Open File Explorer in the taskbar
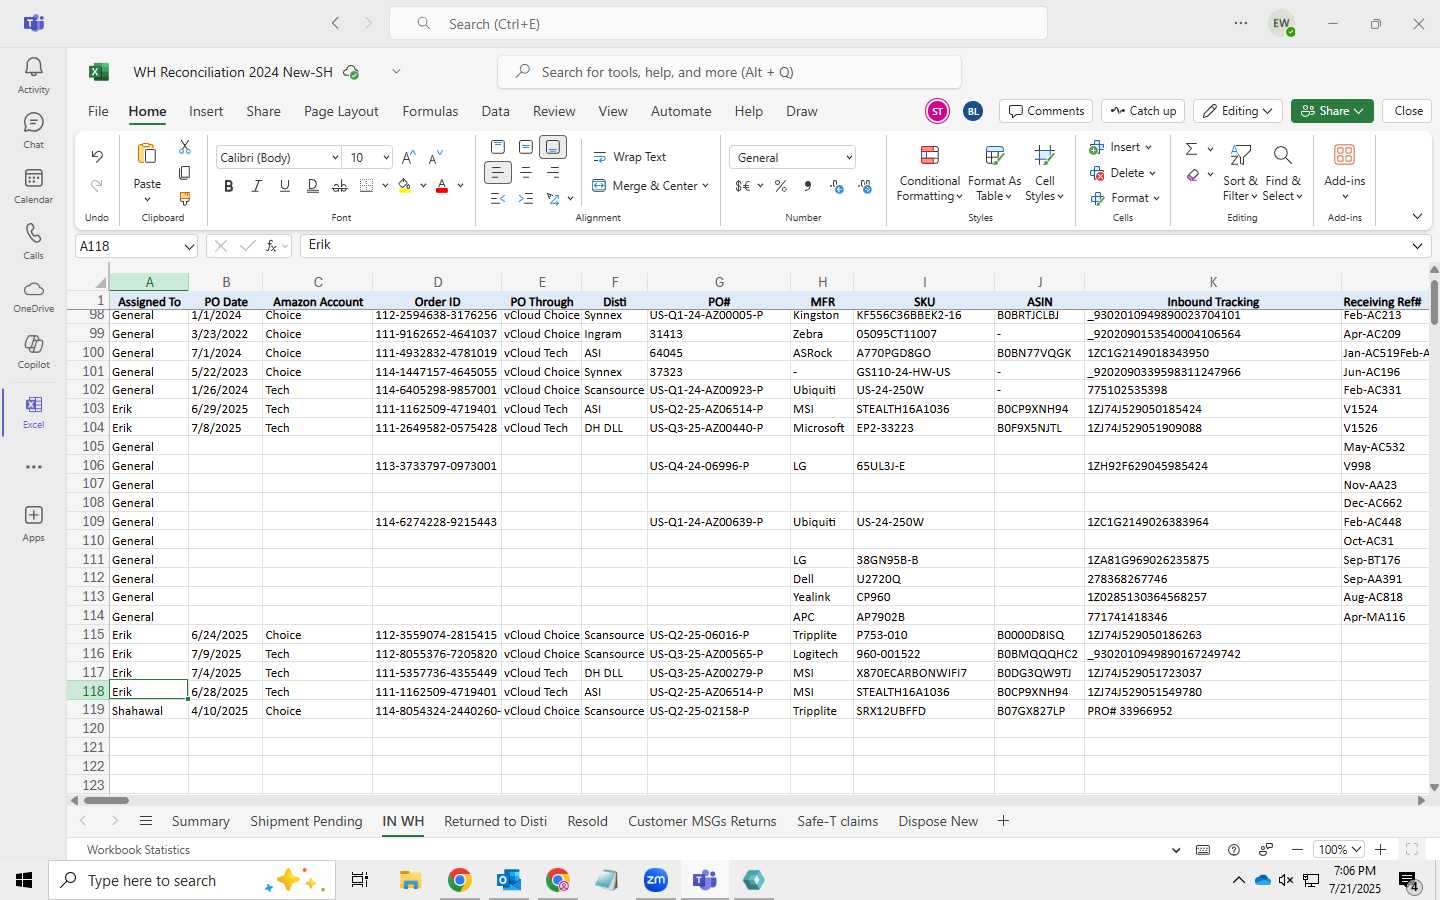Image resolution: width=1440 pixels, height=900 pixels. point(411,880)
